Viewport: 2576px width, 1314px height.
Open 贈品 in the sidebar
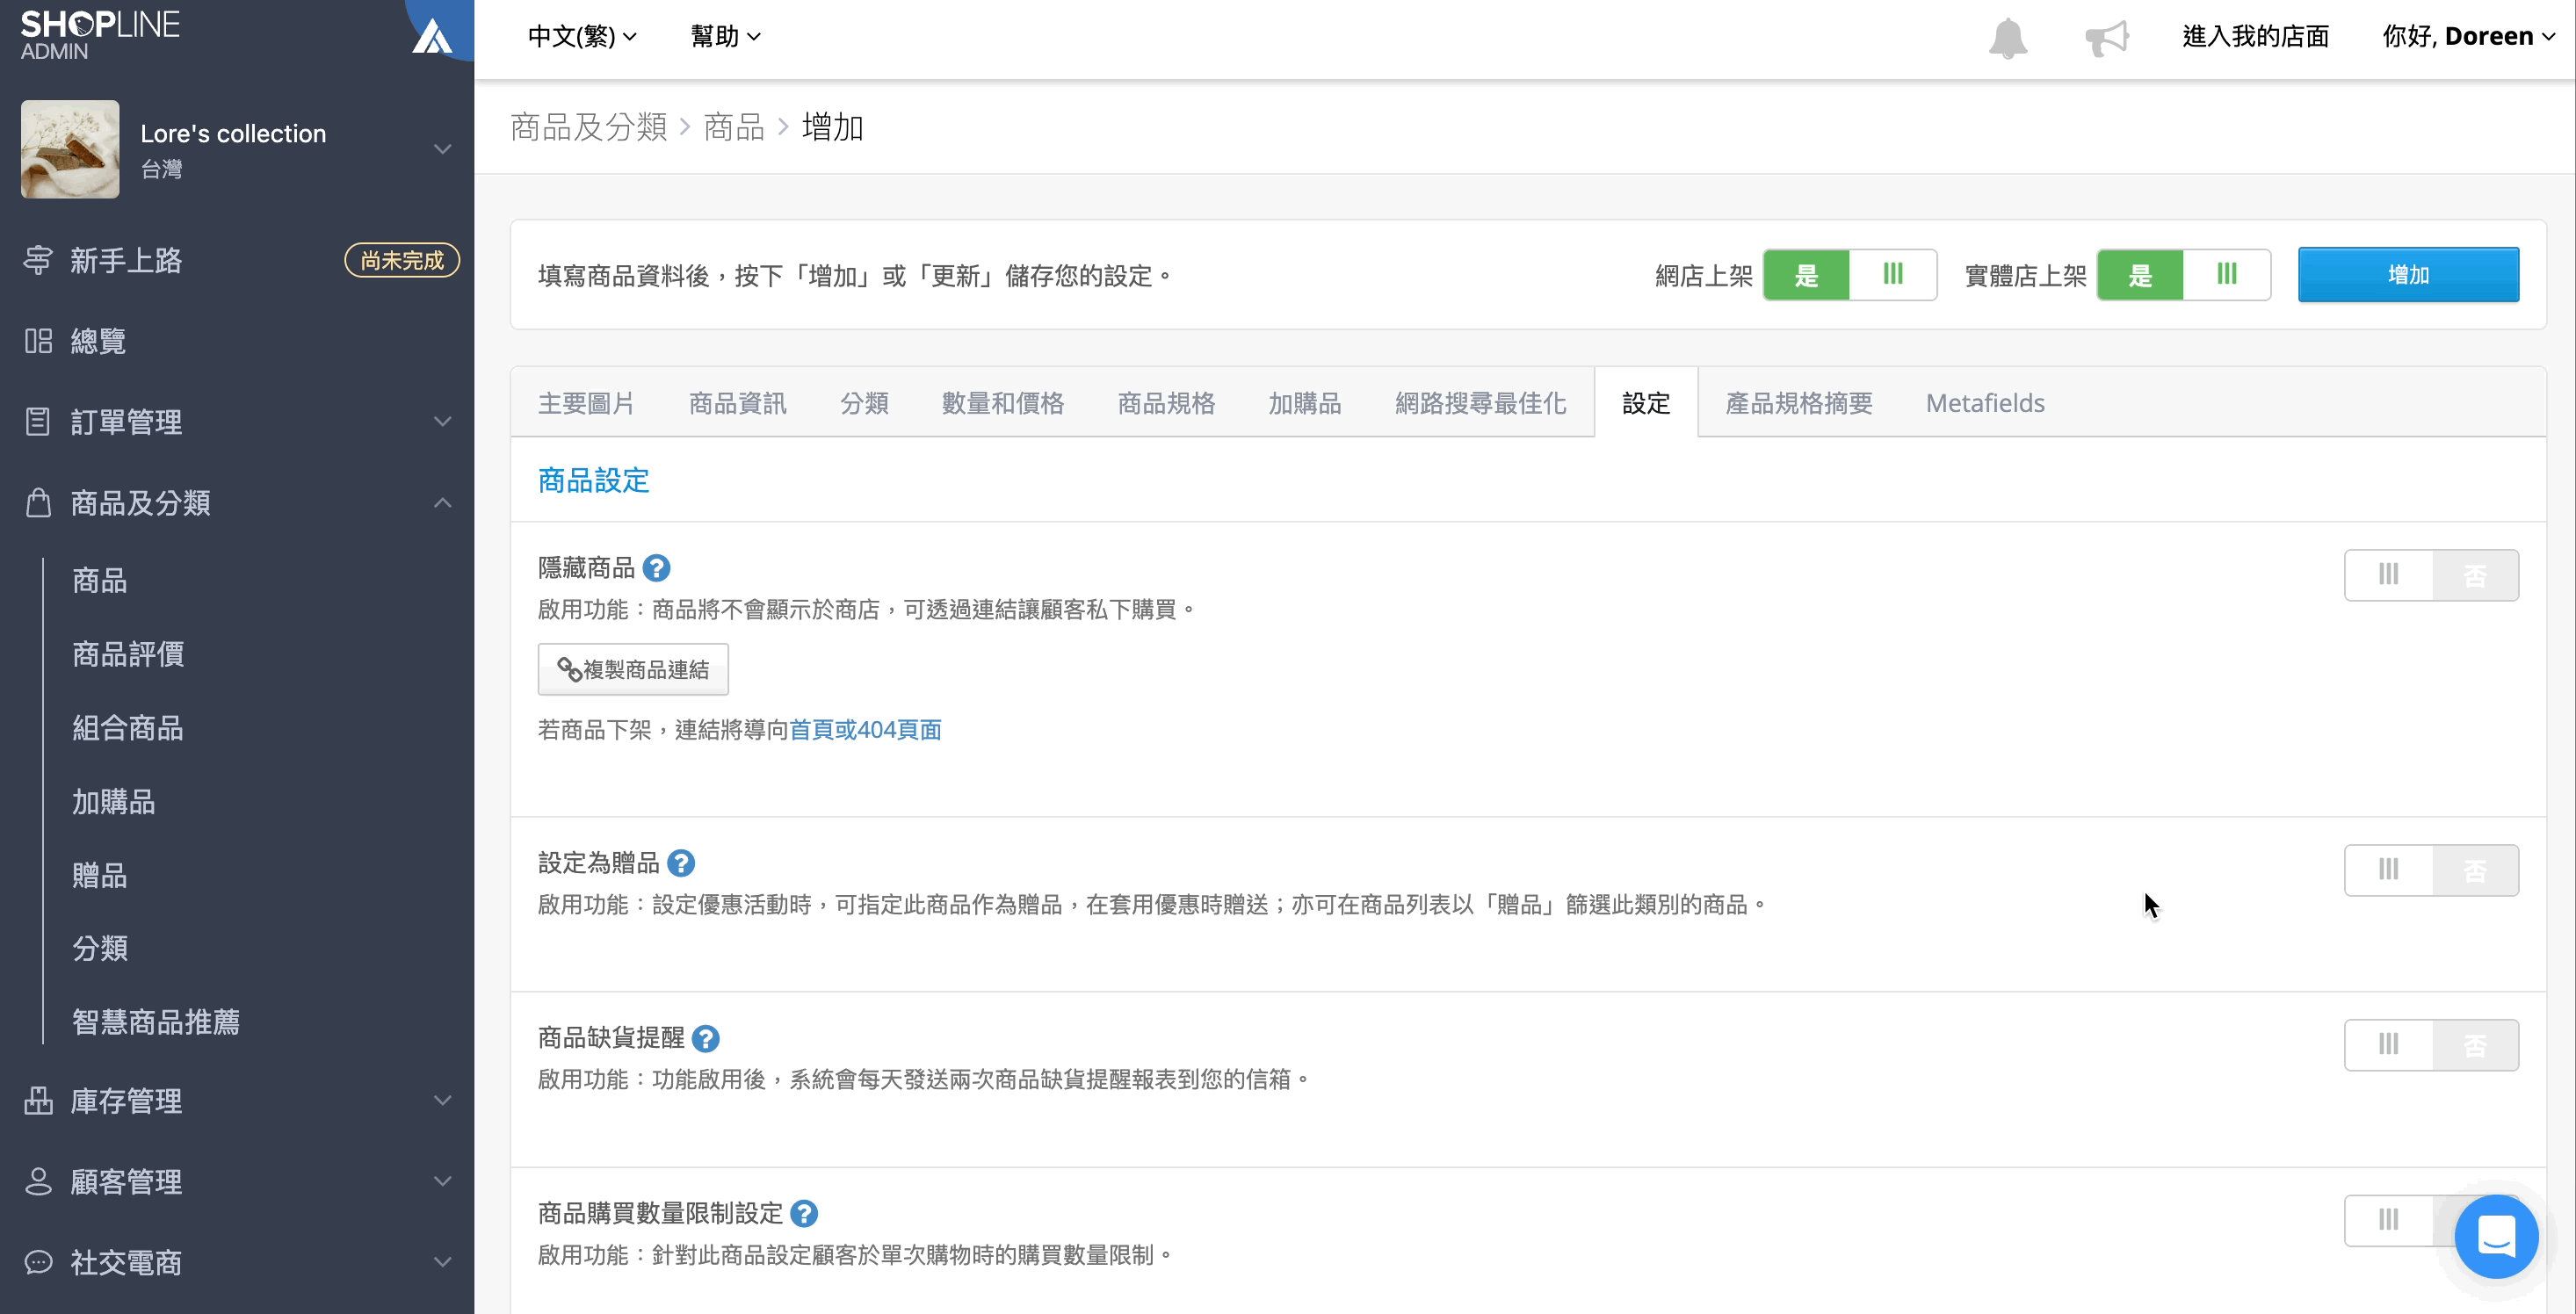click(100, 875)
